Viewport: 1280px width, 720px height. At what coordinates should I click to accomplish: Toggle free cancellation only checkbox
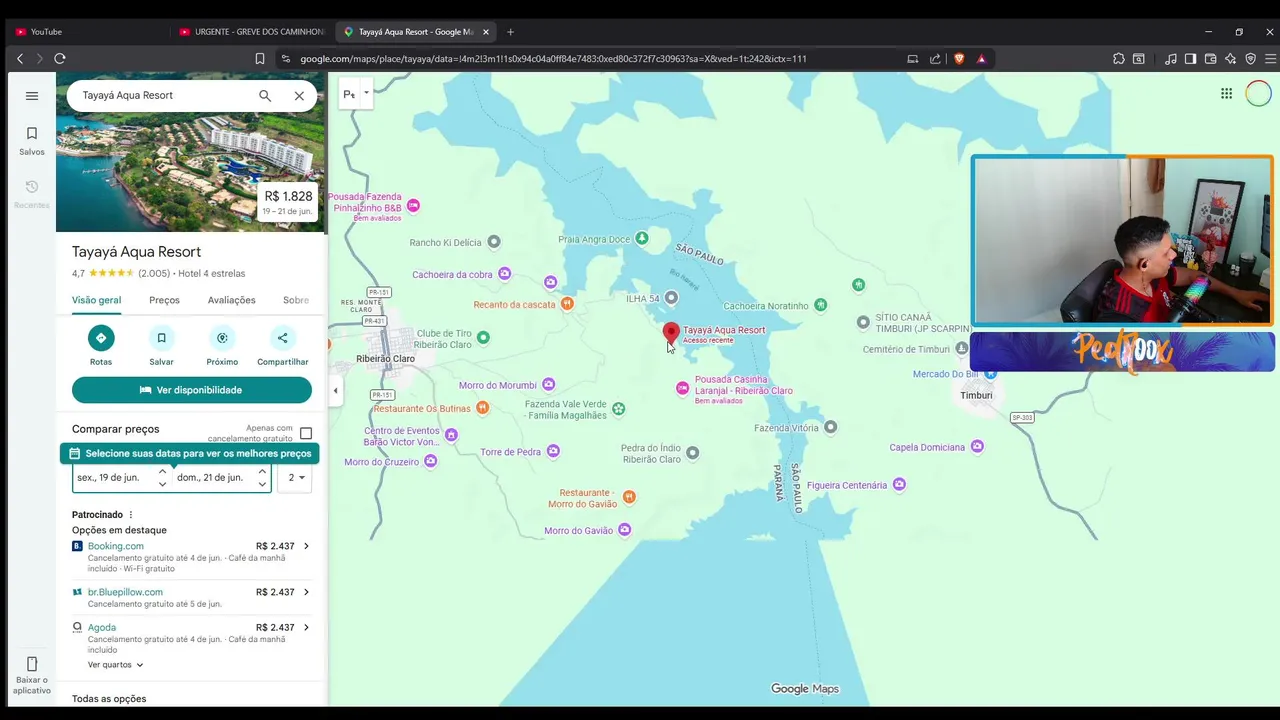point(306,433)
